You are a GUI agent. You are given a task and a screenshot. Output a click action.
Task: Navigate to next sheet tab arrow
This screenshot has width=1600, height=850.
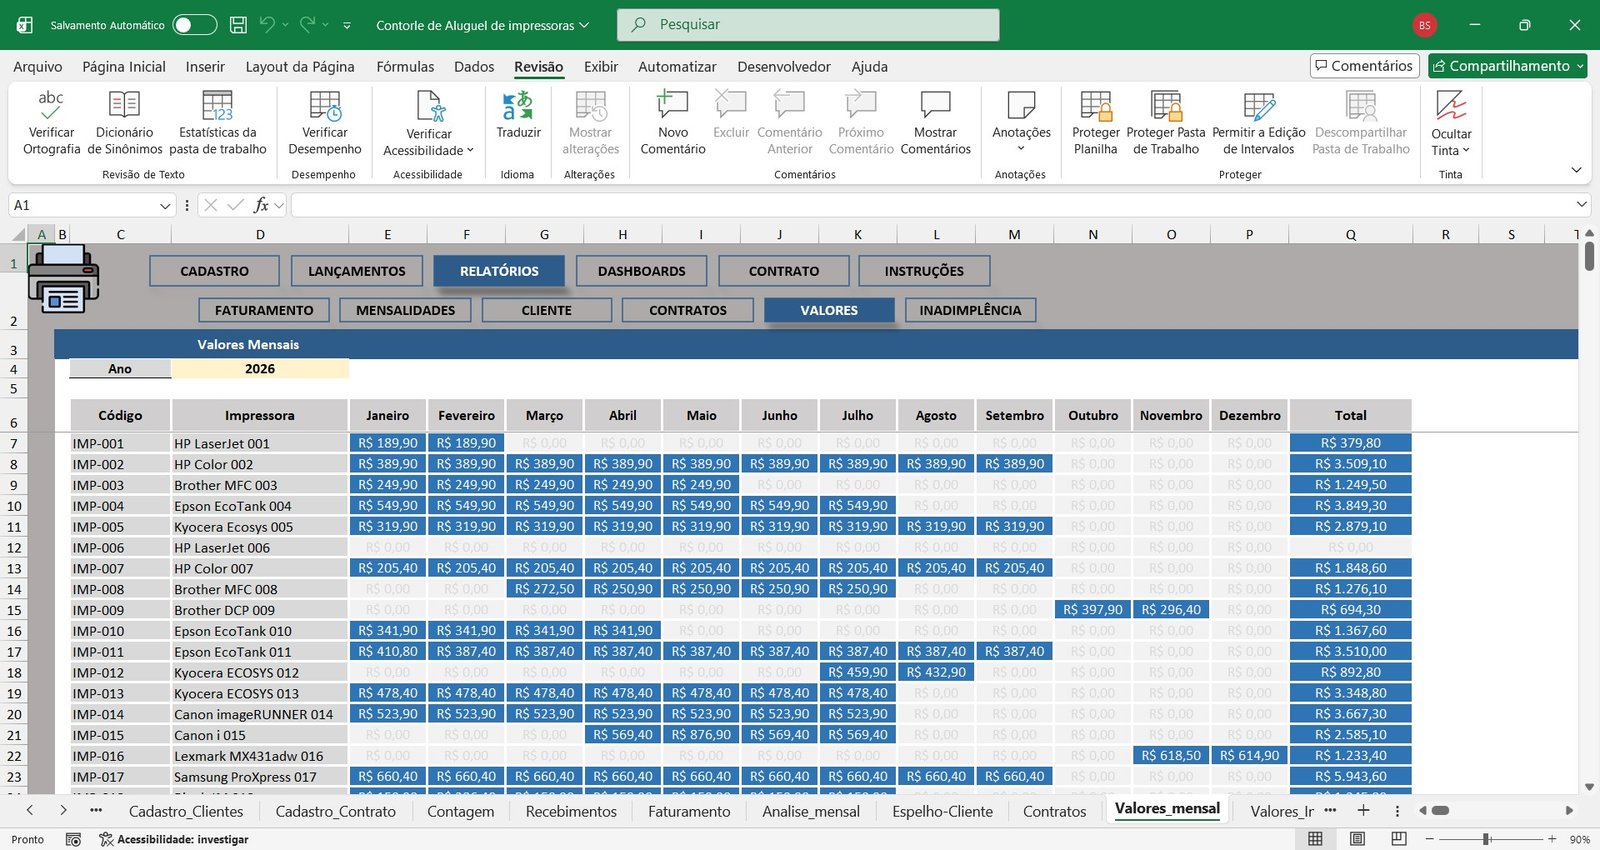coord(63,811)
